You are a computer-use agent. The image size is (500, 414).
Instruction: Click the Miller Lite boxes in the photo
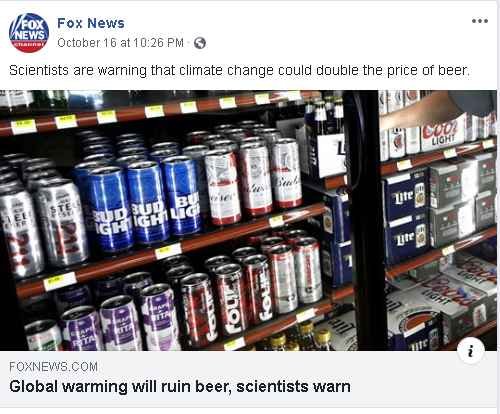(405, 217)
